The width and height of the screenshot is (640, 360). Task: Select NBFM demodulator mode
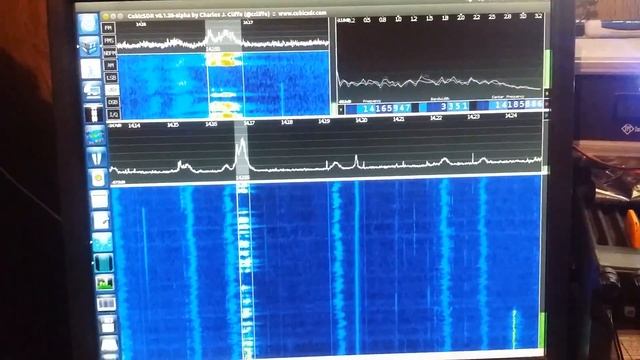click(x=109, y=53)
